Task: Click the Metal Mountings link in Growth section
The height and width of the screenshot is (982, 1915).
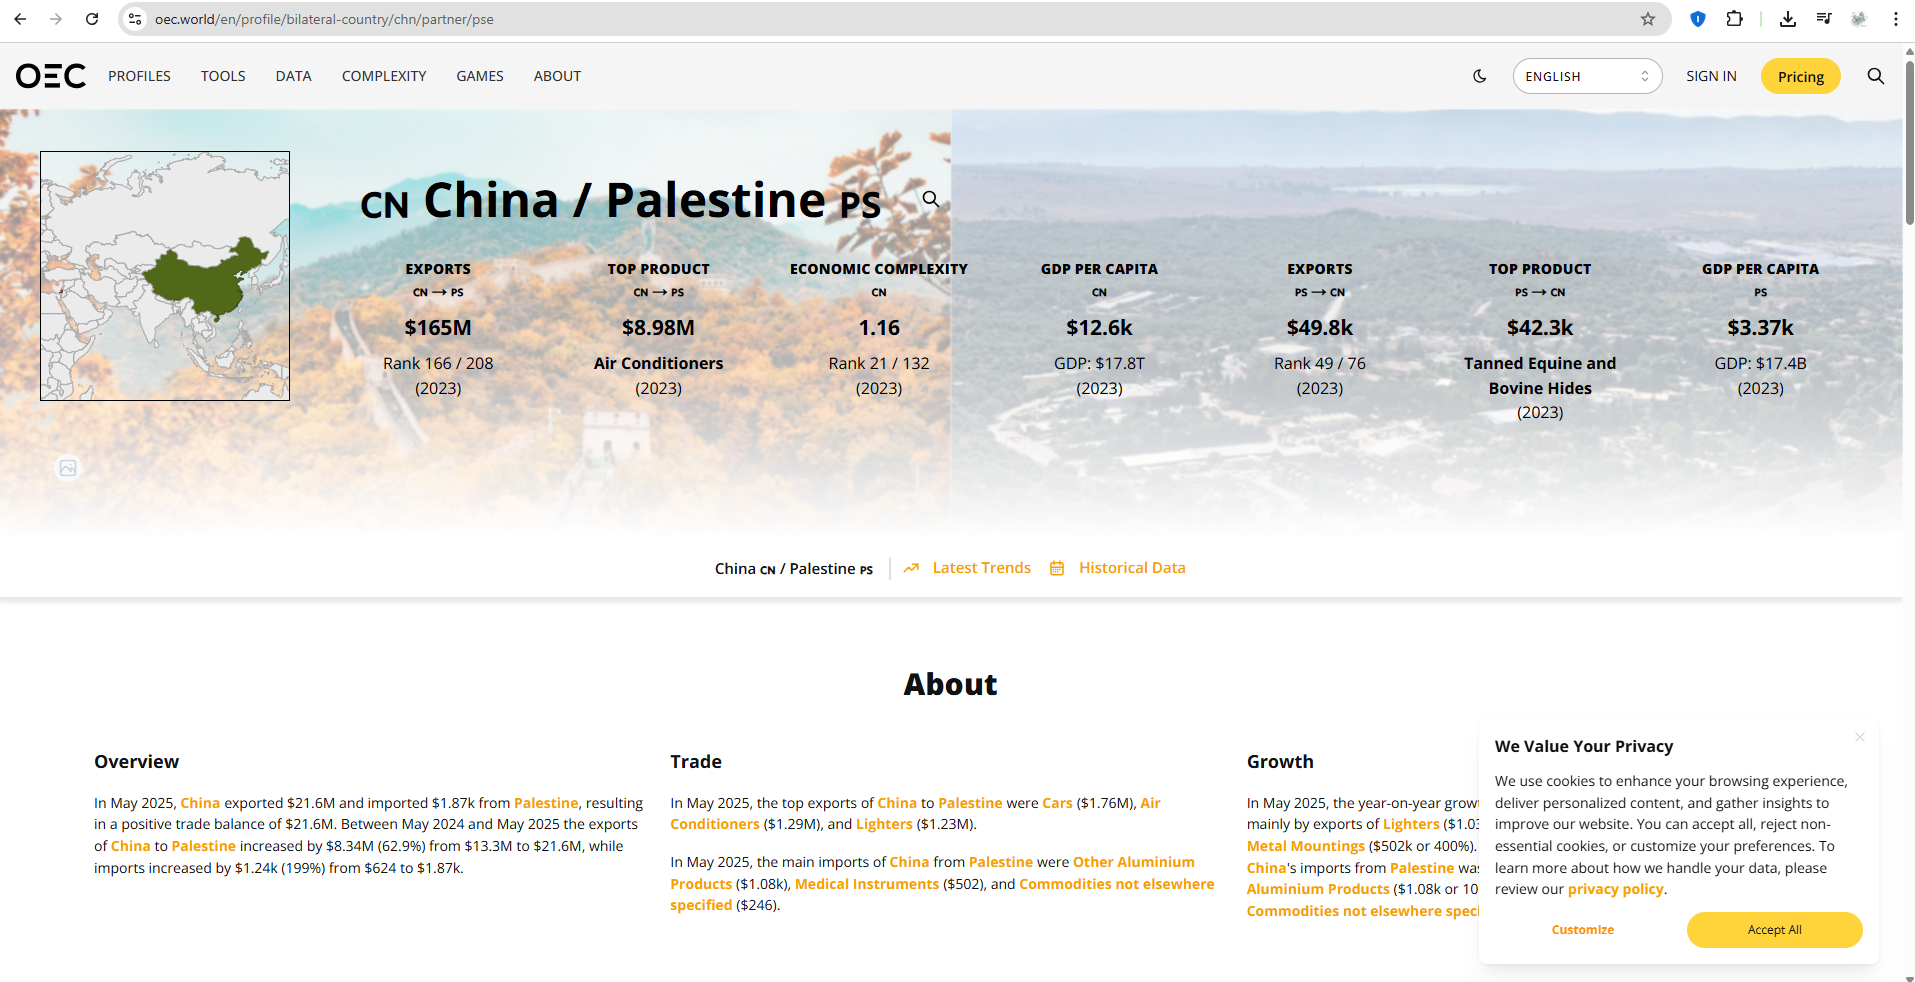Action: 1305,846
